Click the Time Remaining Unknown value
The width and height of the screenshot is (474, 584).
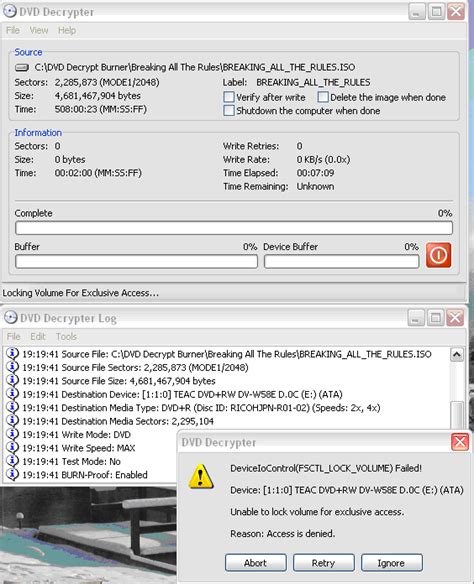pyautogui.click(x=315, y=187)
